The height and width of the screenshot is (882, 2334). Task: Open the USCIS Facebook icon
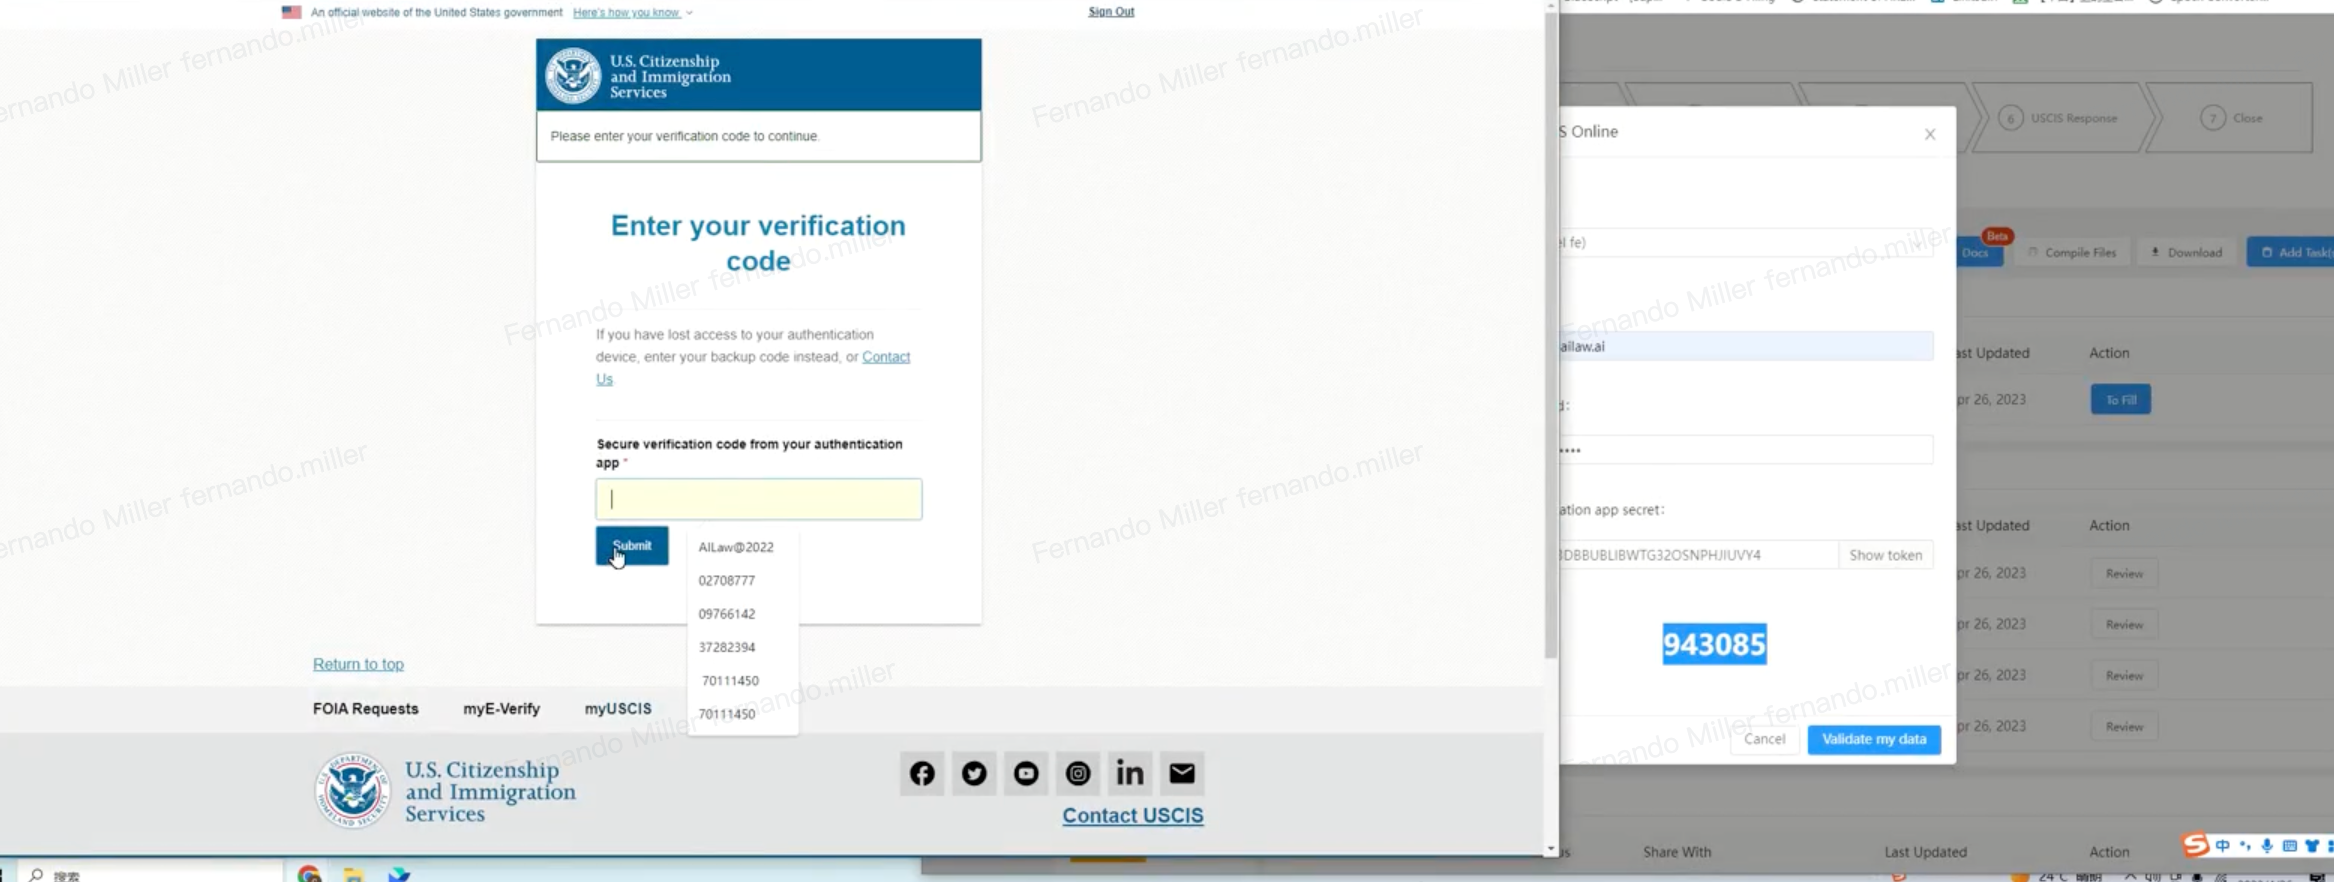(x=921, y=773)
